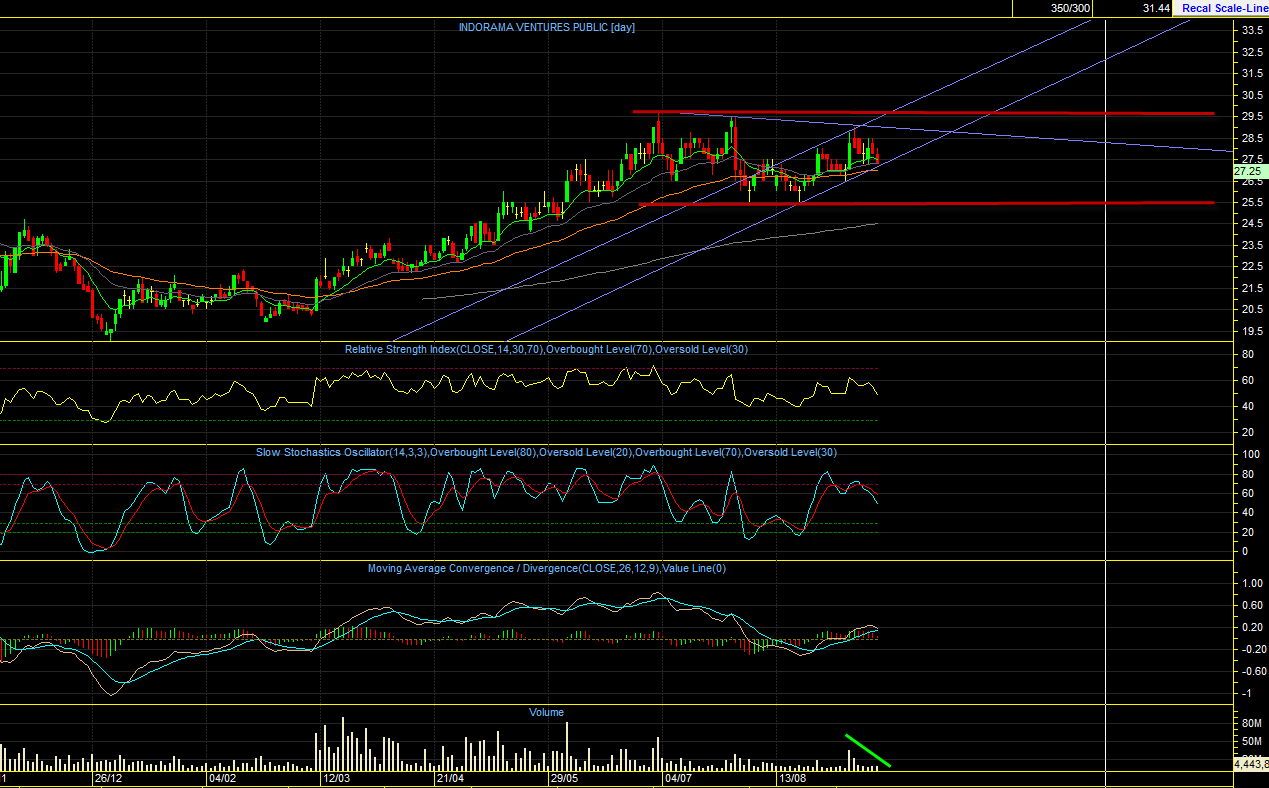Click the 50M volume axis label
1269x788 pixels.
tap(1251, 741)
